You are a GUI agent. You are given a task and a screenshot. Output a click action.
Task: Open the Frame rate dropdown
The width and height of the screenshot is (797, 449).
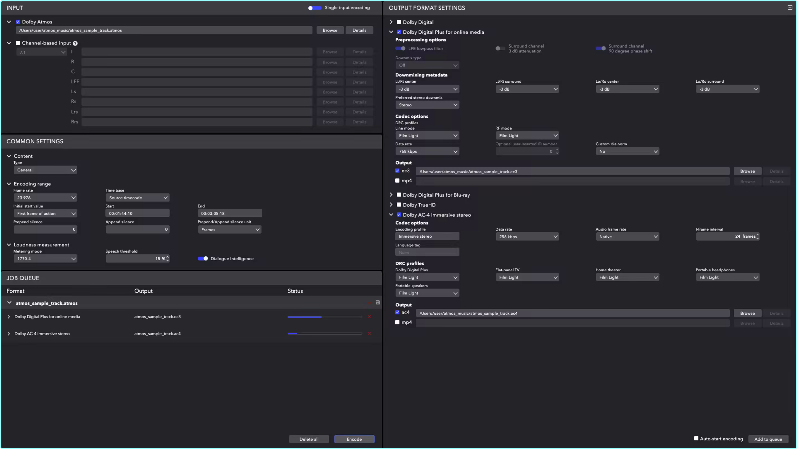click(x=45, y=197)
